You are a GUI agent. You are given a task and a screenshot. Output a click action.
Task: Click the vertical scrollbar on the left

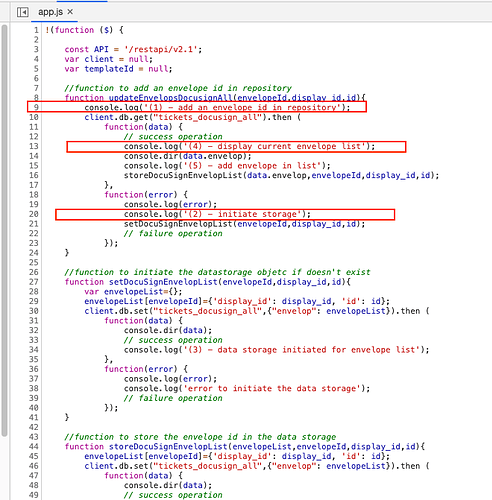tap(4, 230)
